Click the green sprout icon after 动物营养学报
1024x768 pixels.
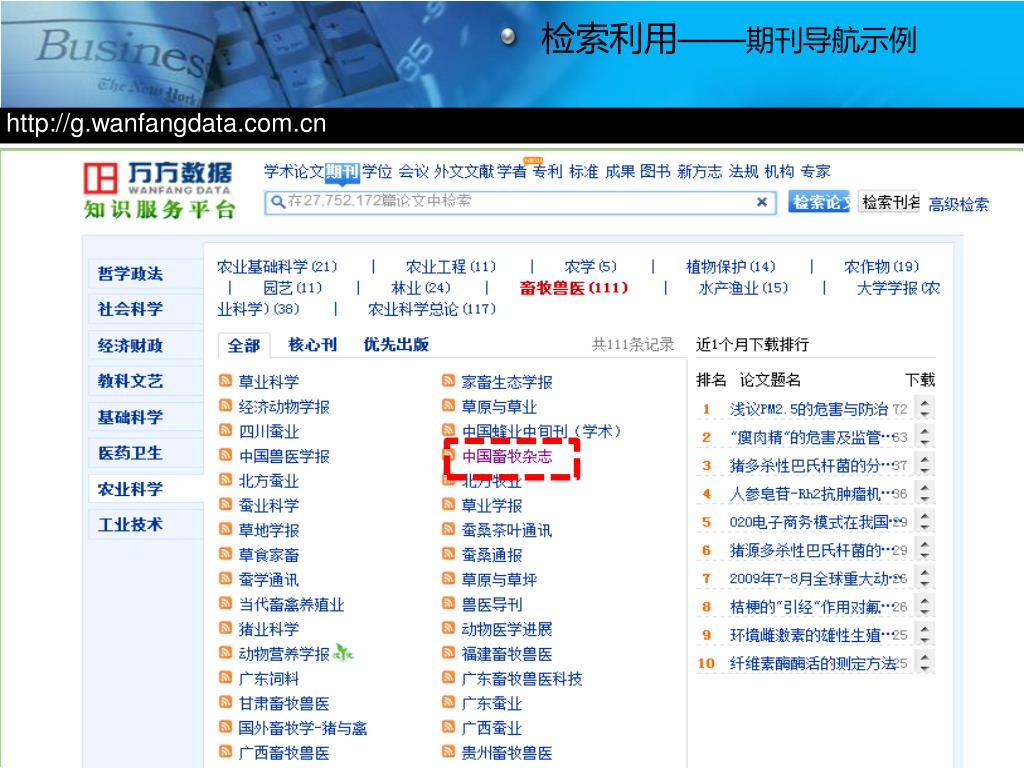(344, 651)
